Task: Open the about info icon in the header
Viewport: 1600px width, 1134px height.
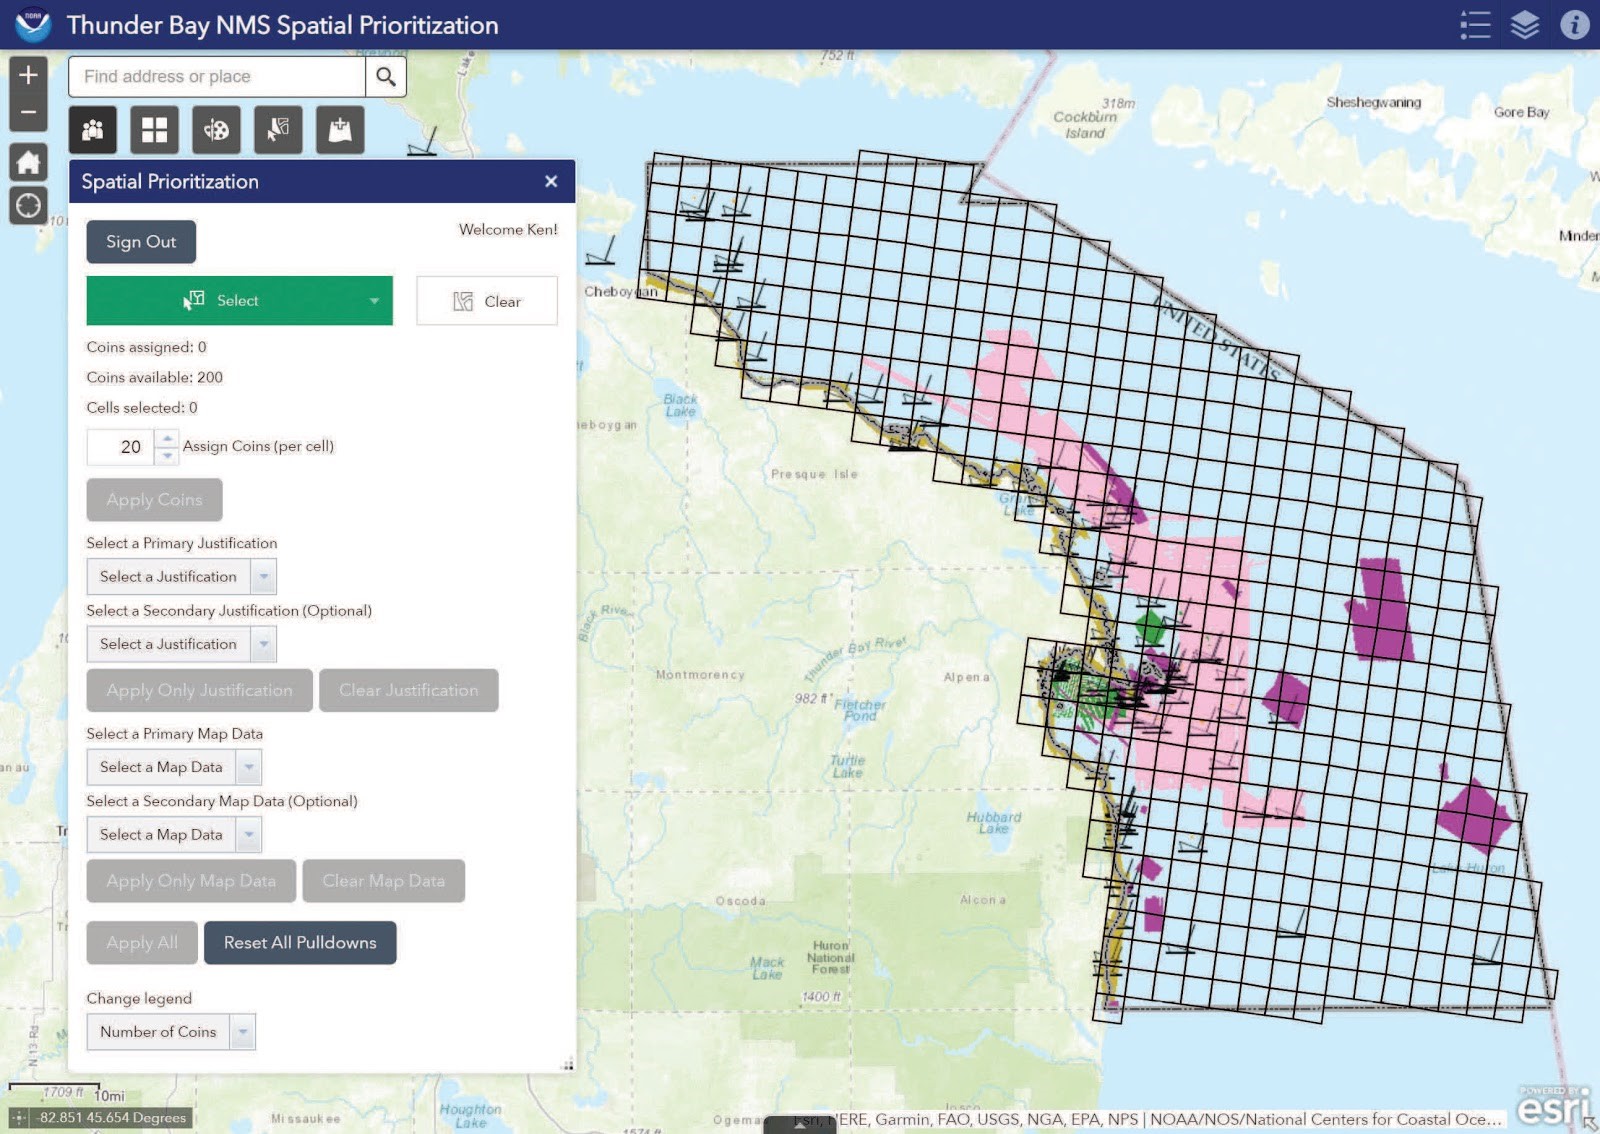Action: (1575, 25)
